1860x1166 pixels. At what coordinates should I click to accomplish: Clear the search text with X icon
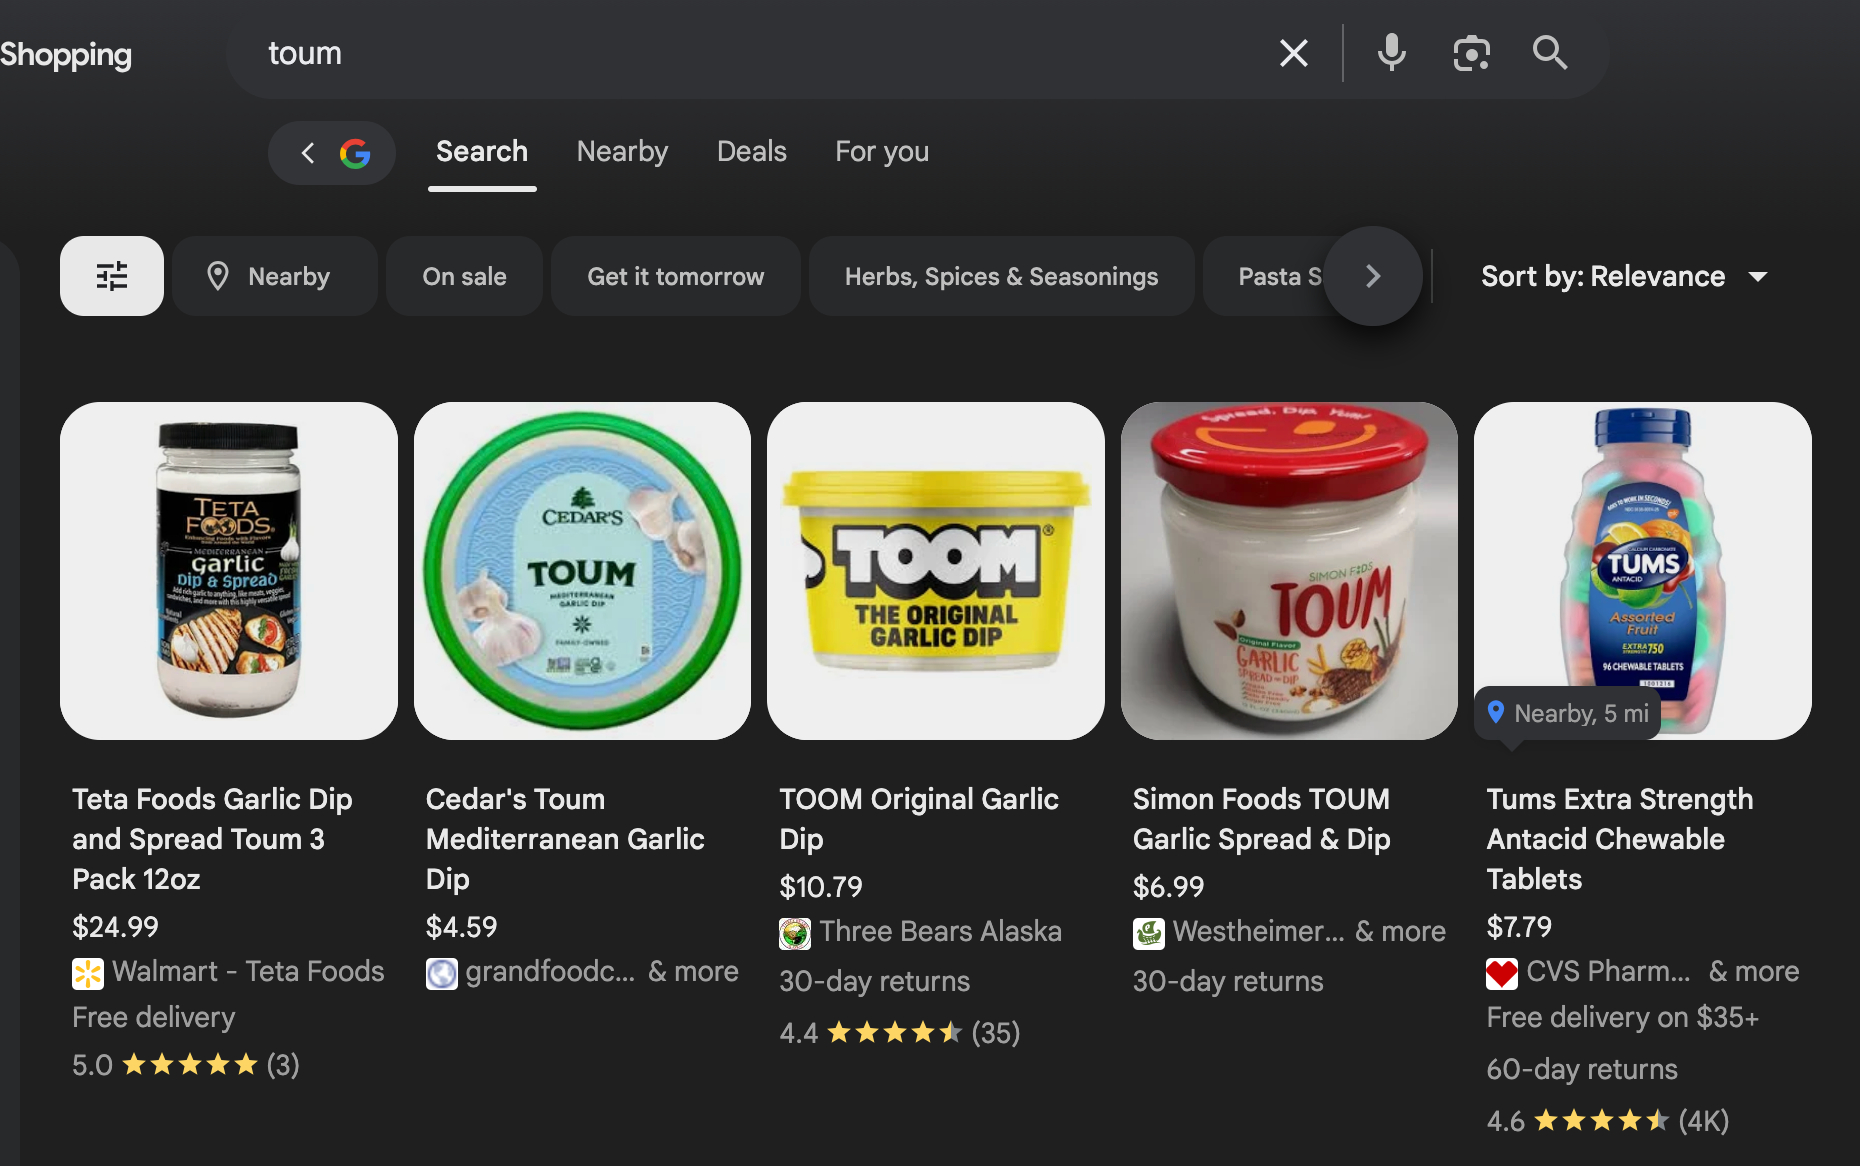pos(1293,53)
